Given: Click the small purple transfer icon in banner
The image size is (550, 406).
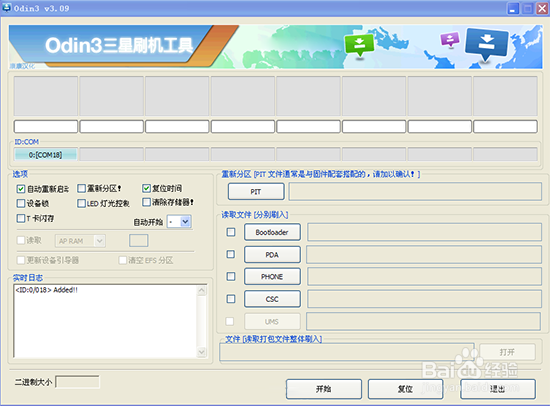Looking at the screenshot, I should (450, 39).
